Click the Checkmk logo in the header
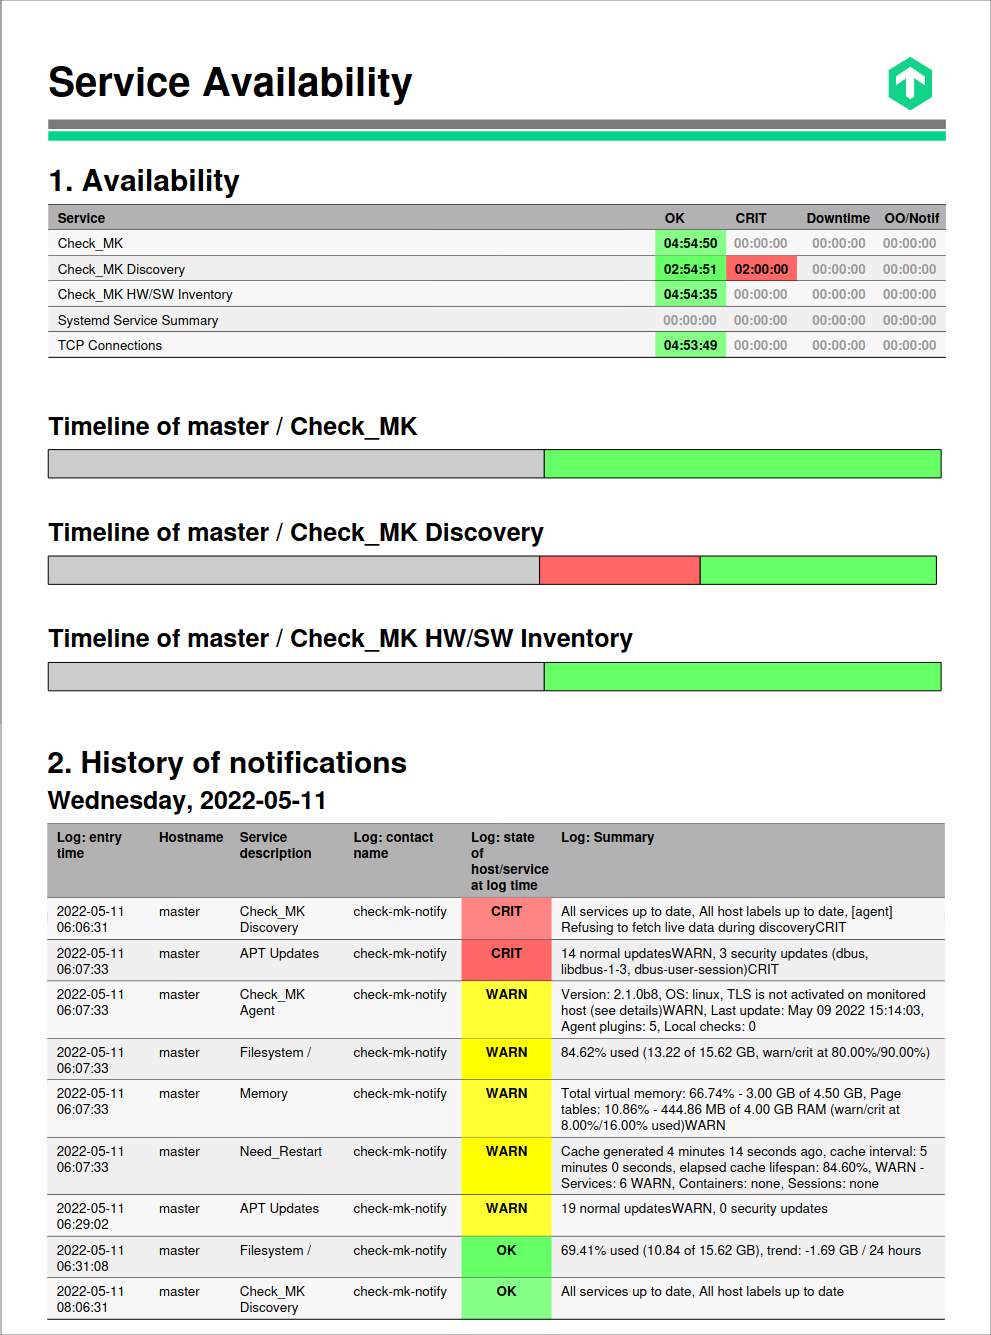Image resolution: width=991 pixels, height=1335 pixels. (909, 83)
